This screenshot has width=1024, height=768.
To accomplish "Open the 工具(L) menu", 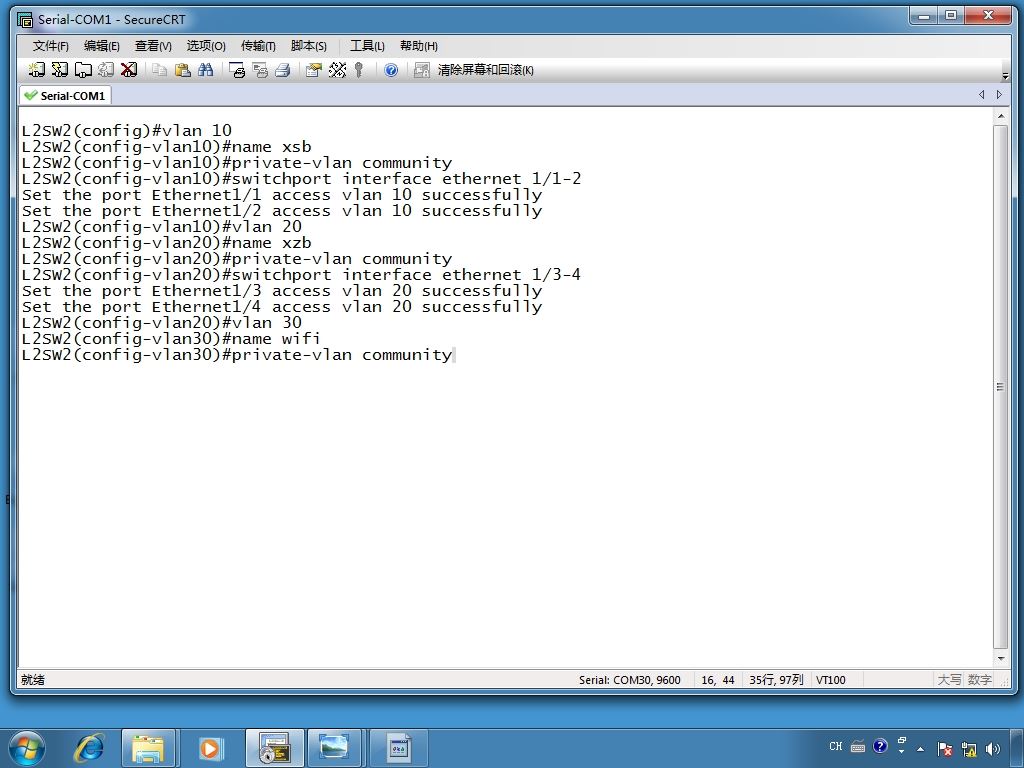I will pyautogui.click(x=367, y=46).
